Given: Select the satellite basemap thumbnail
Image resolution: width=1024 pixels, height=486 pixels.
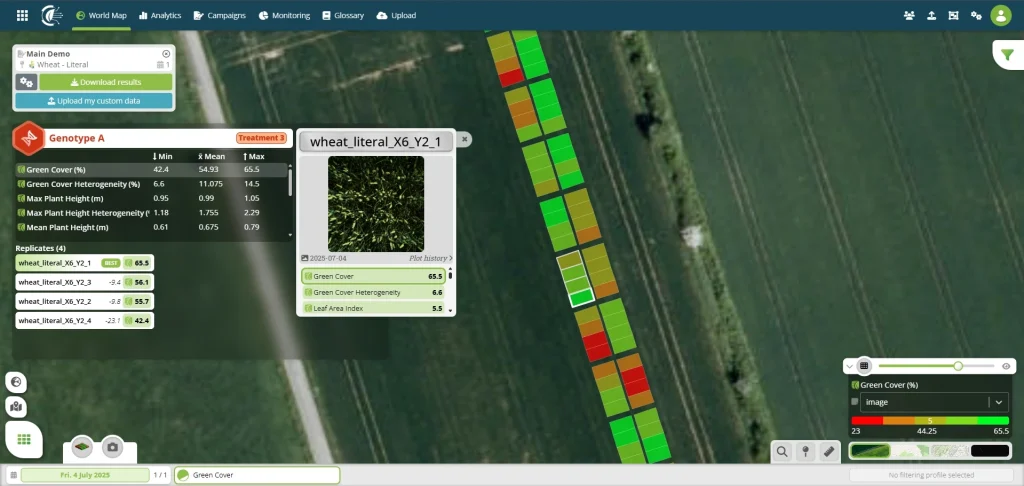Looking at the screenshot, I should click(x=869, y=451).
